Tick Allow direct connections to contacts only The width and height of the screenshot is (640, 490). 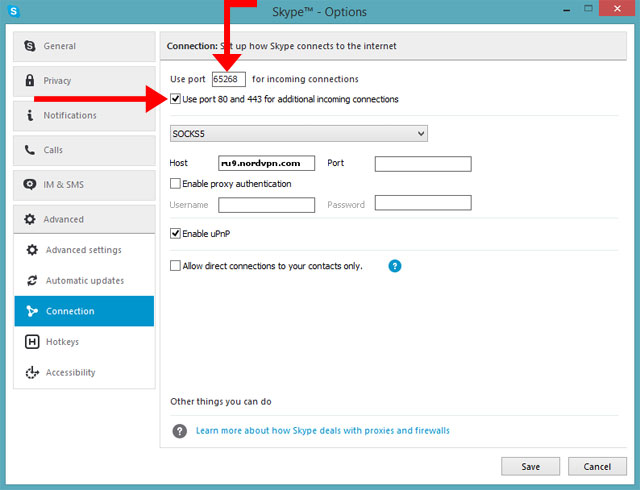point(176,266)
